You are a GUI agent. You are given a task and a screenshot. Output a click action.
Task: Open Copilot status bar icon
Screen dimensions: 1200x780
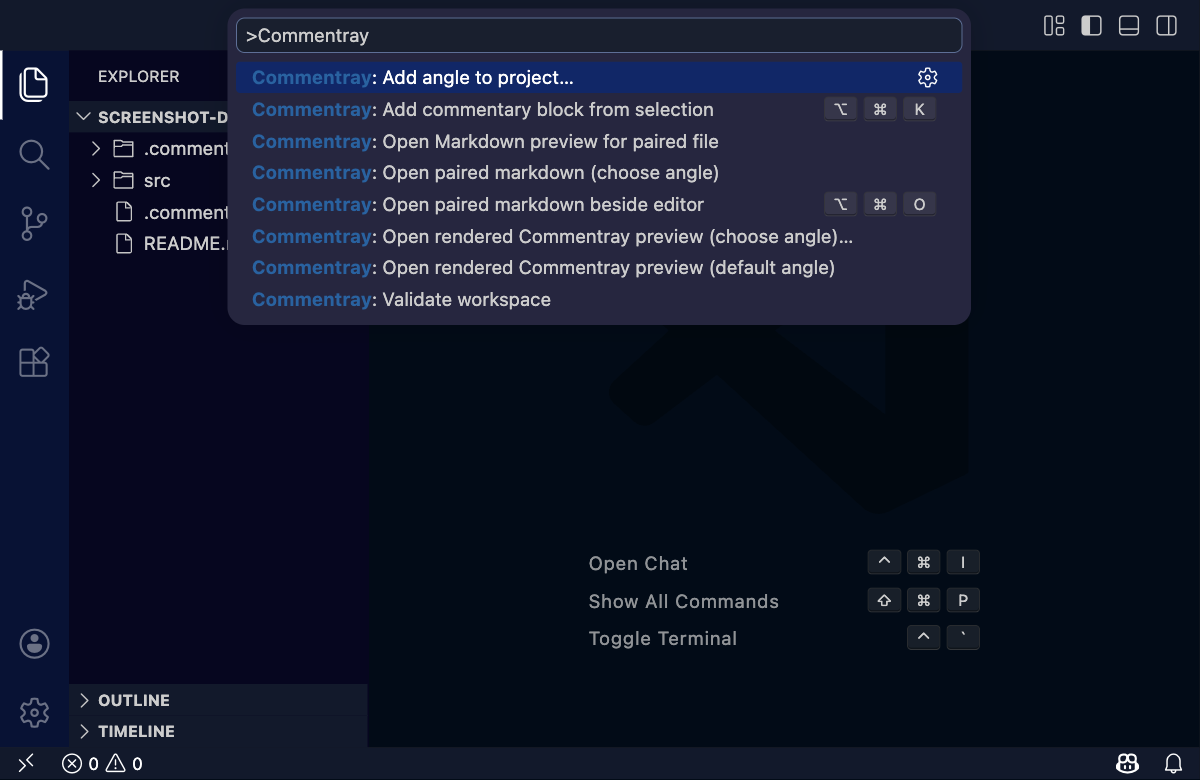[x=1127, y=764]
